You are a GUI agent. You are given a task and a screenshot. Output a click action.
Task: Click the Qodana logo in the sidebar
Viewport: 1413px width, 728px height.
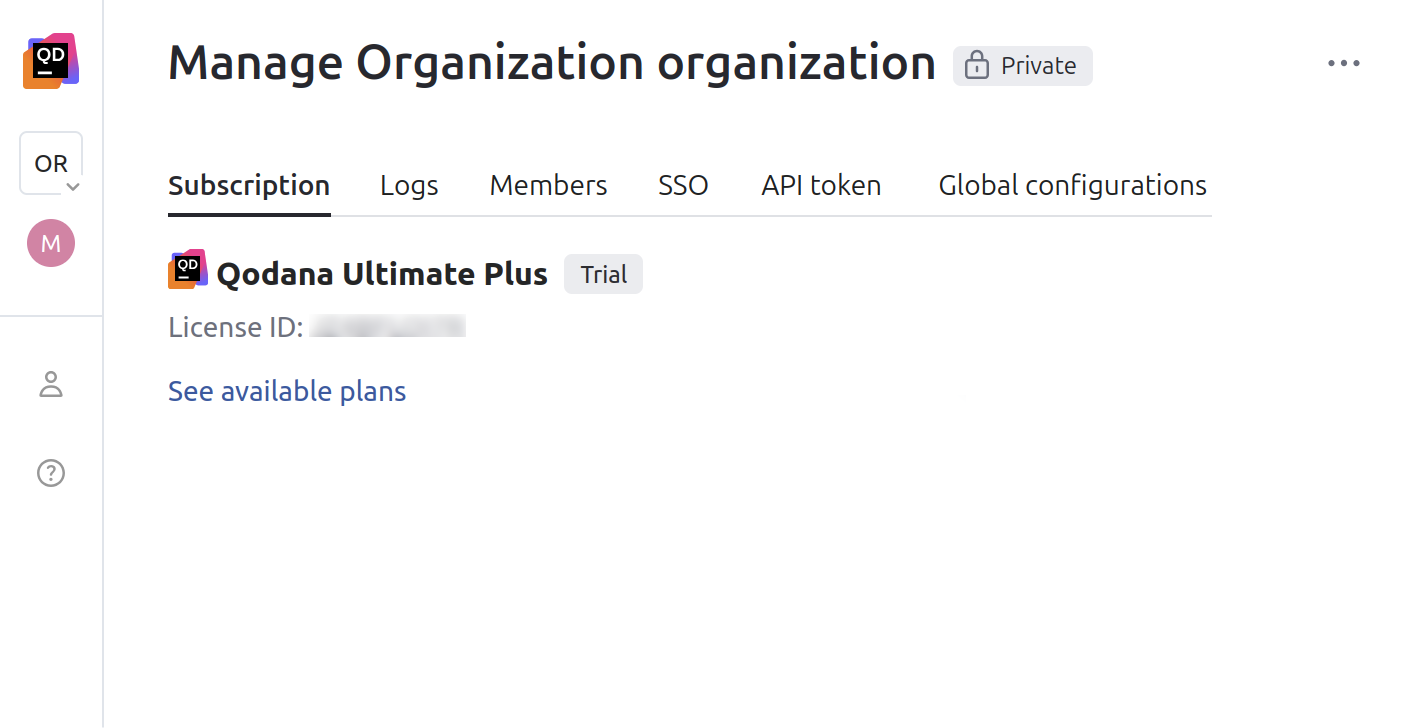pos(51,61)
